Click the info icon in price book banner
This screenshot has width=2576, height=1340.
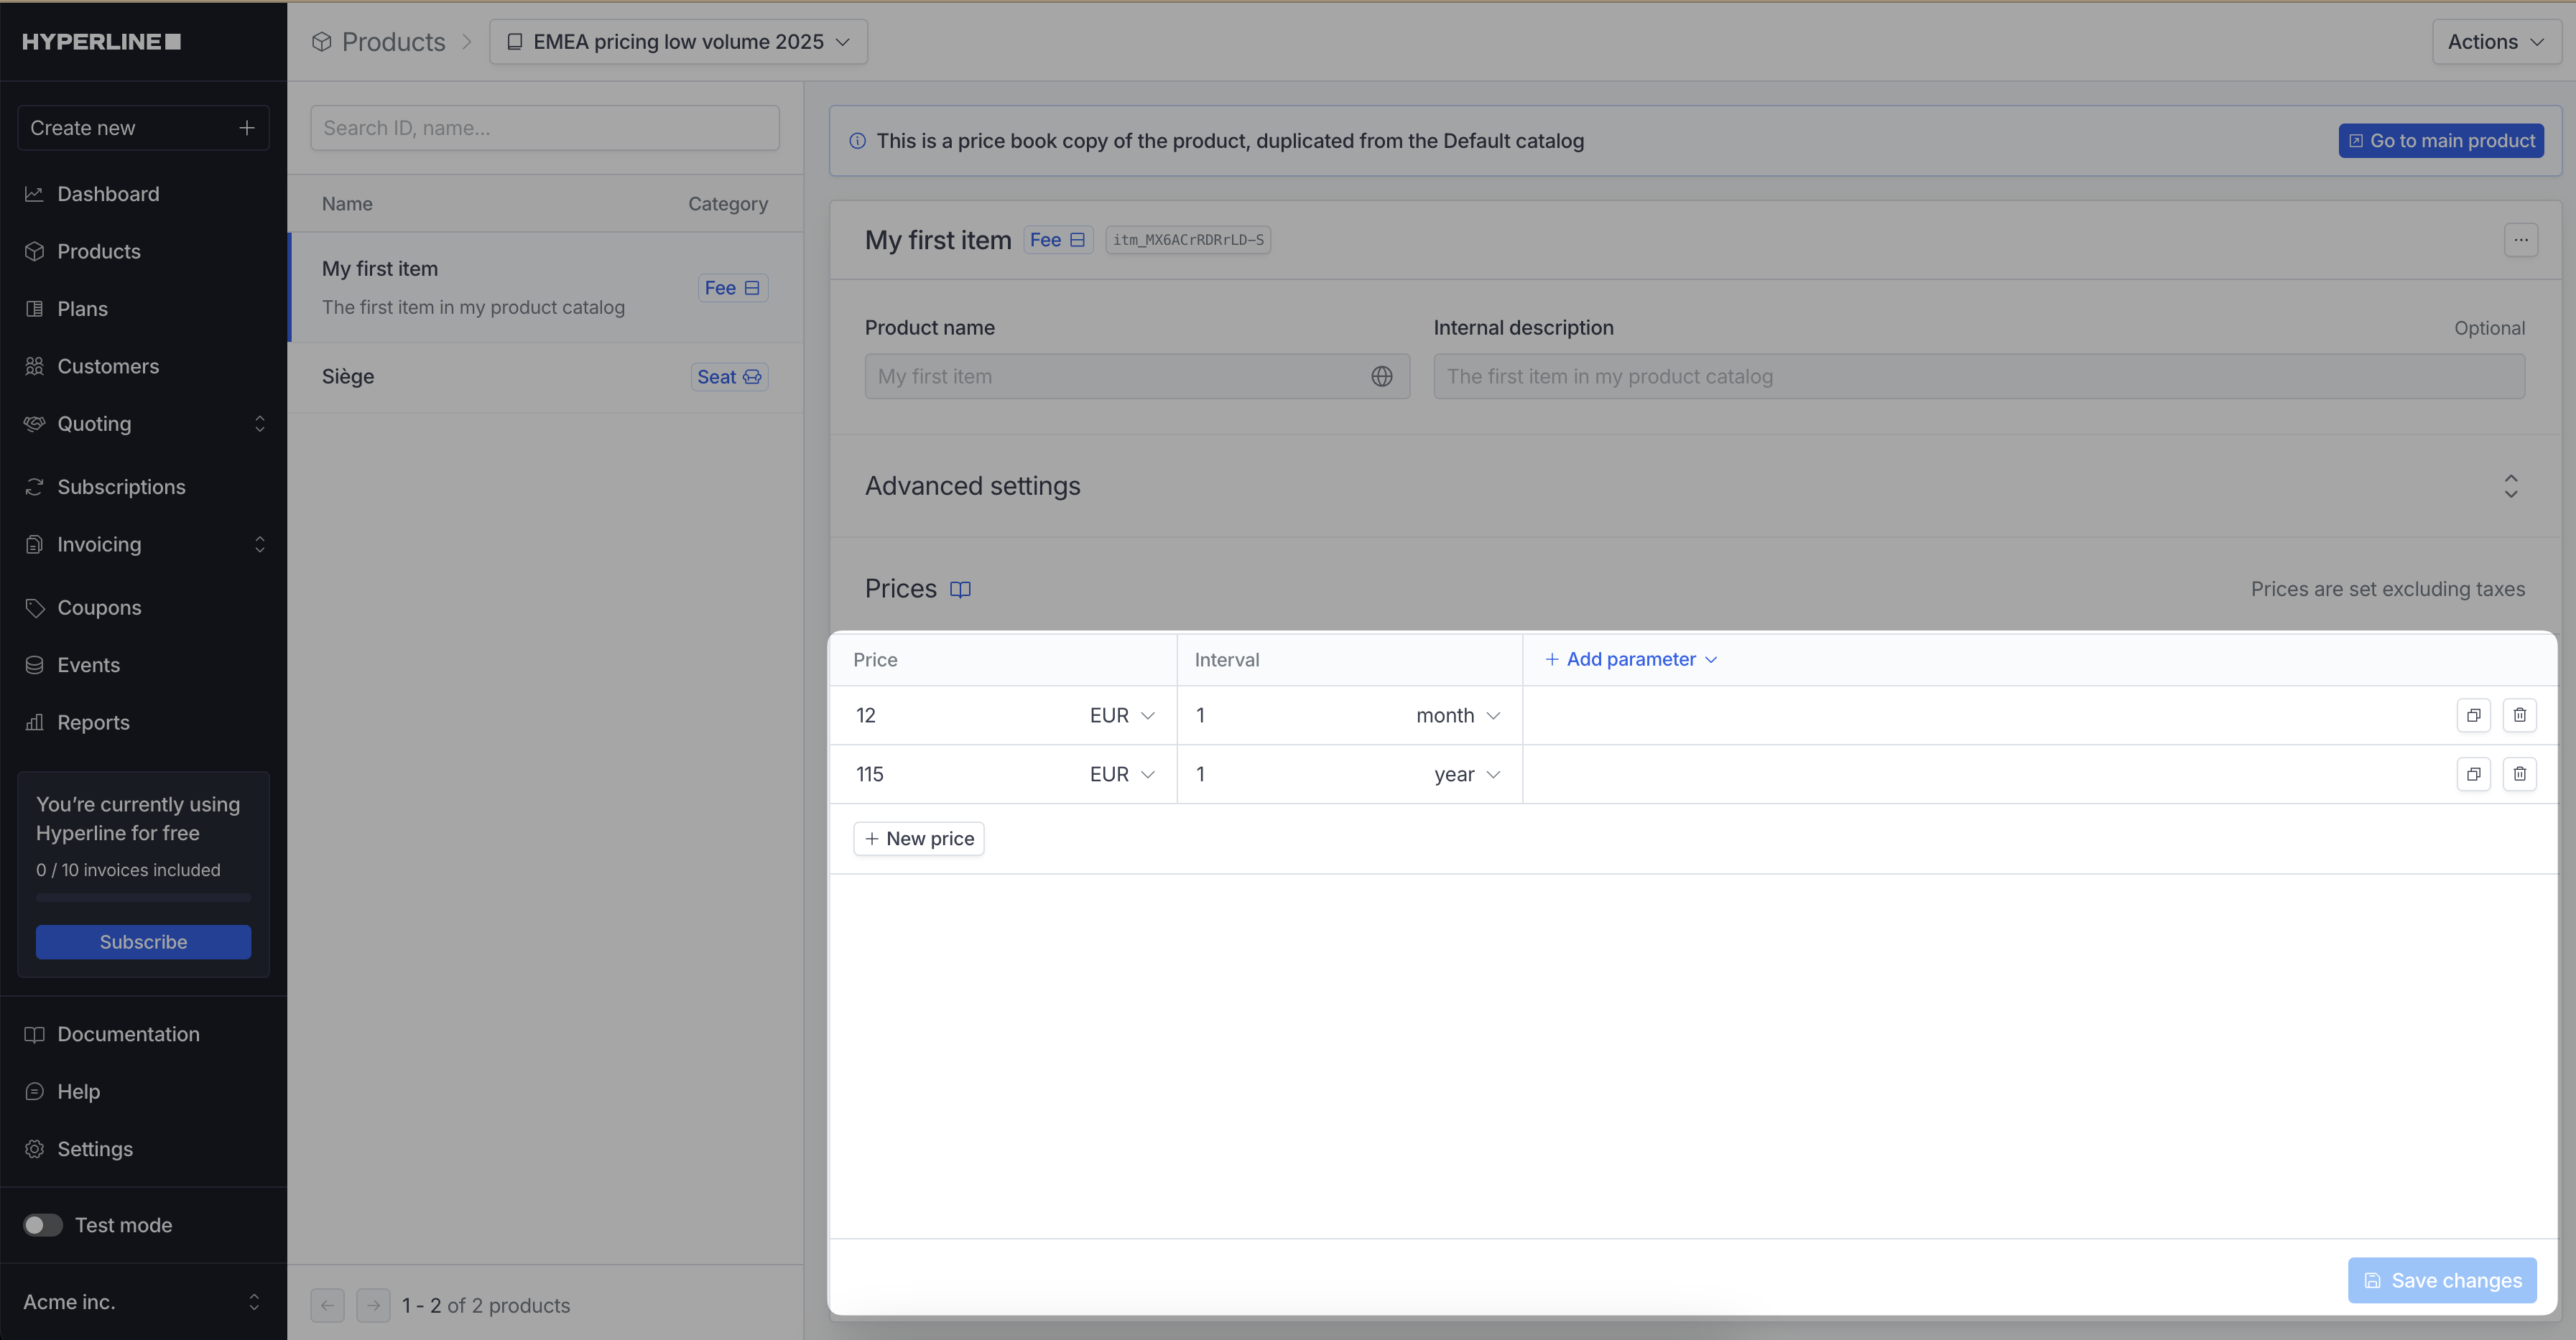[857, 141]
